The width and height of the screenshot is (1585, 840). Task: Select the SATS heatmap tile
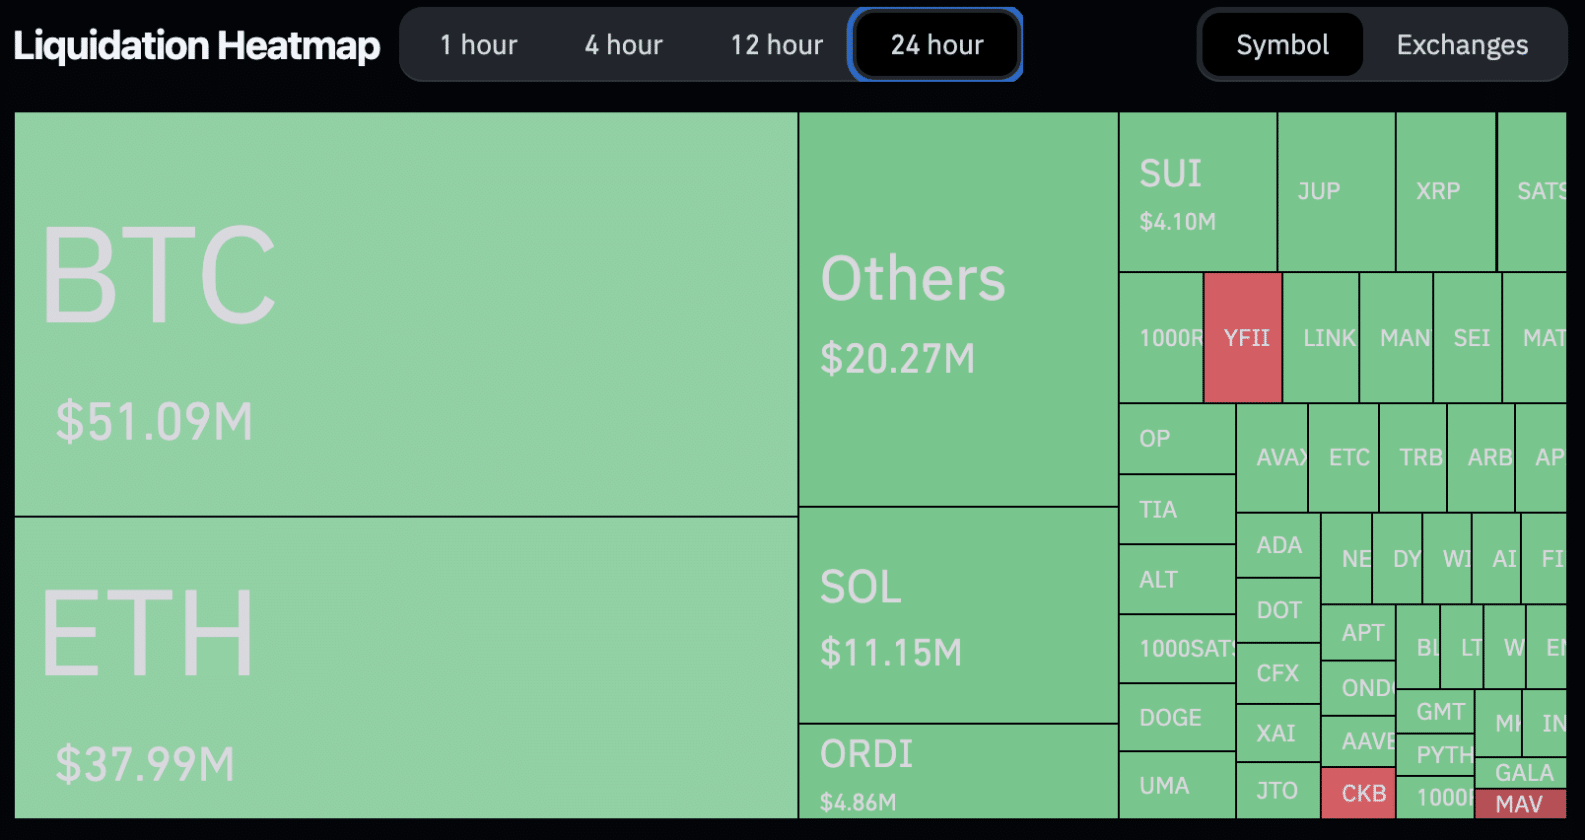click(1532, 191)
